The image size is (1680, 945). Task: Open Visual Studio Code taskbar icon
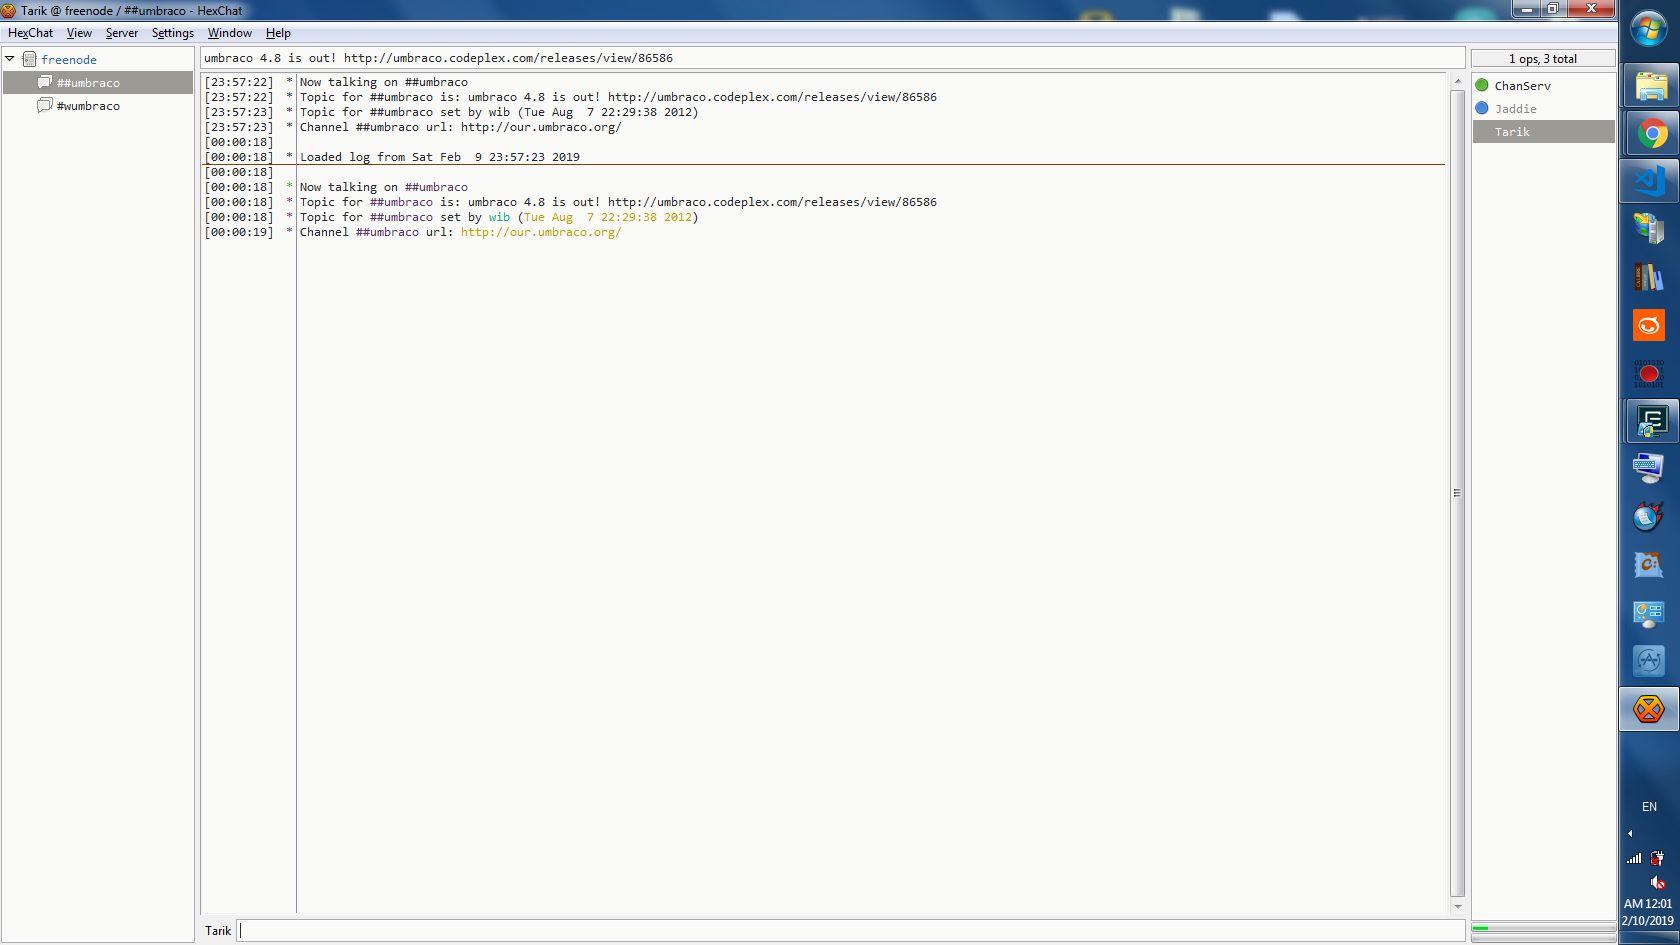pos(1649,181)
